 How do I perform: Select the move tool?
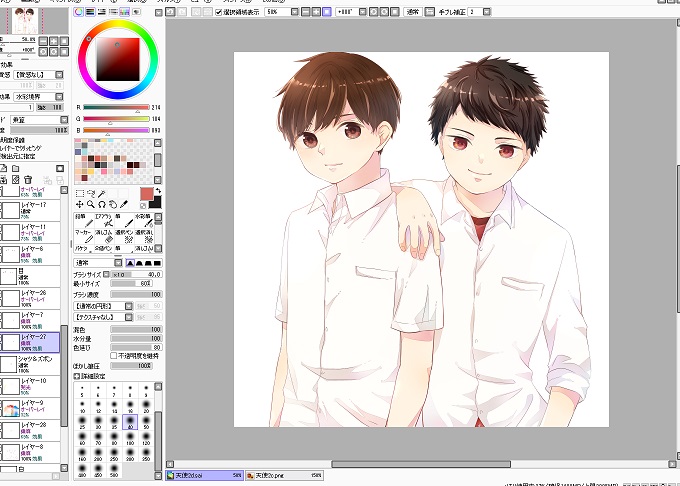80,204
